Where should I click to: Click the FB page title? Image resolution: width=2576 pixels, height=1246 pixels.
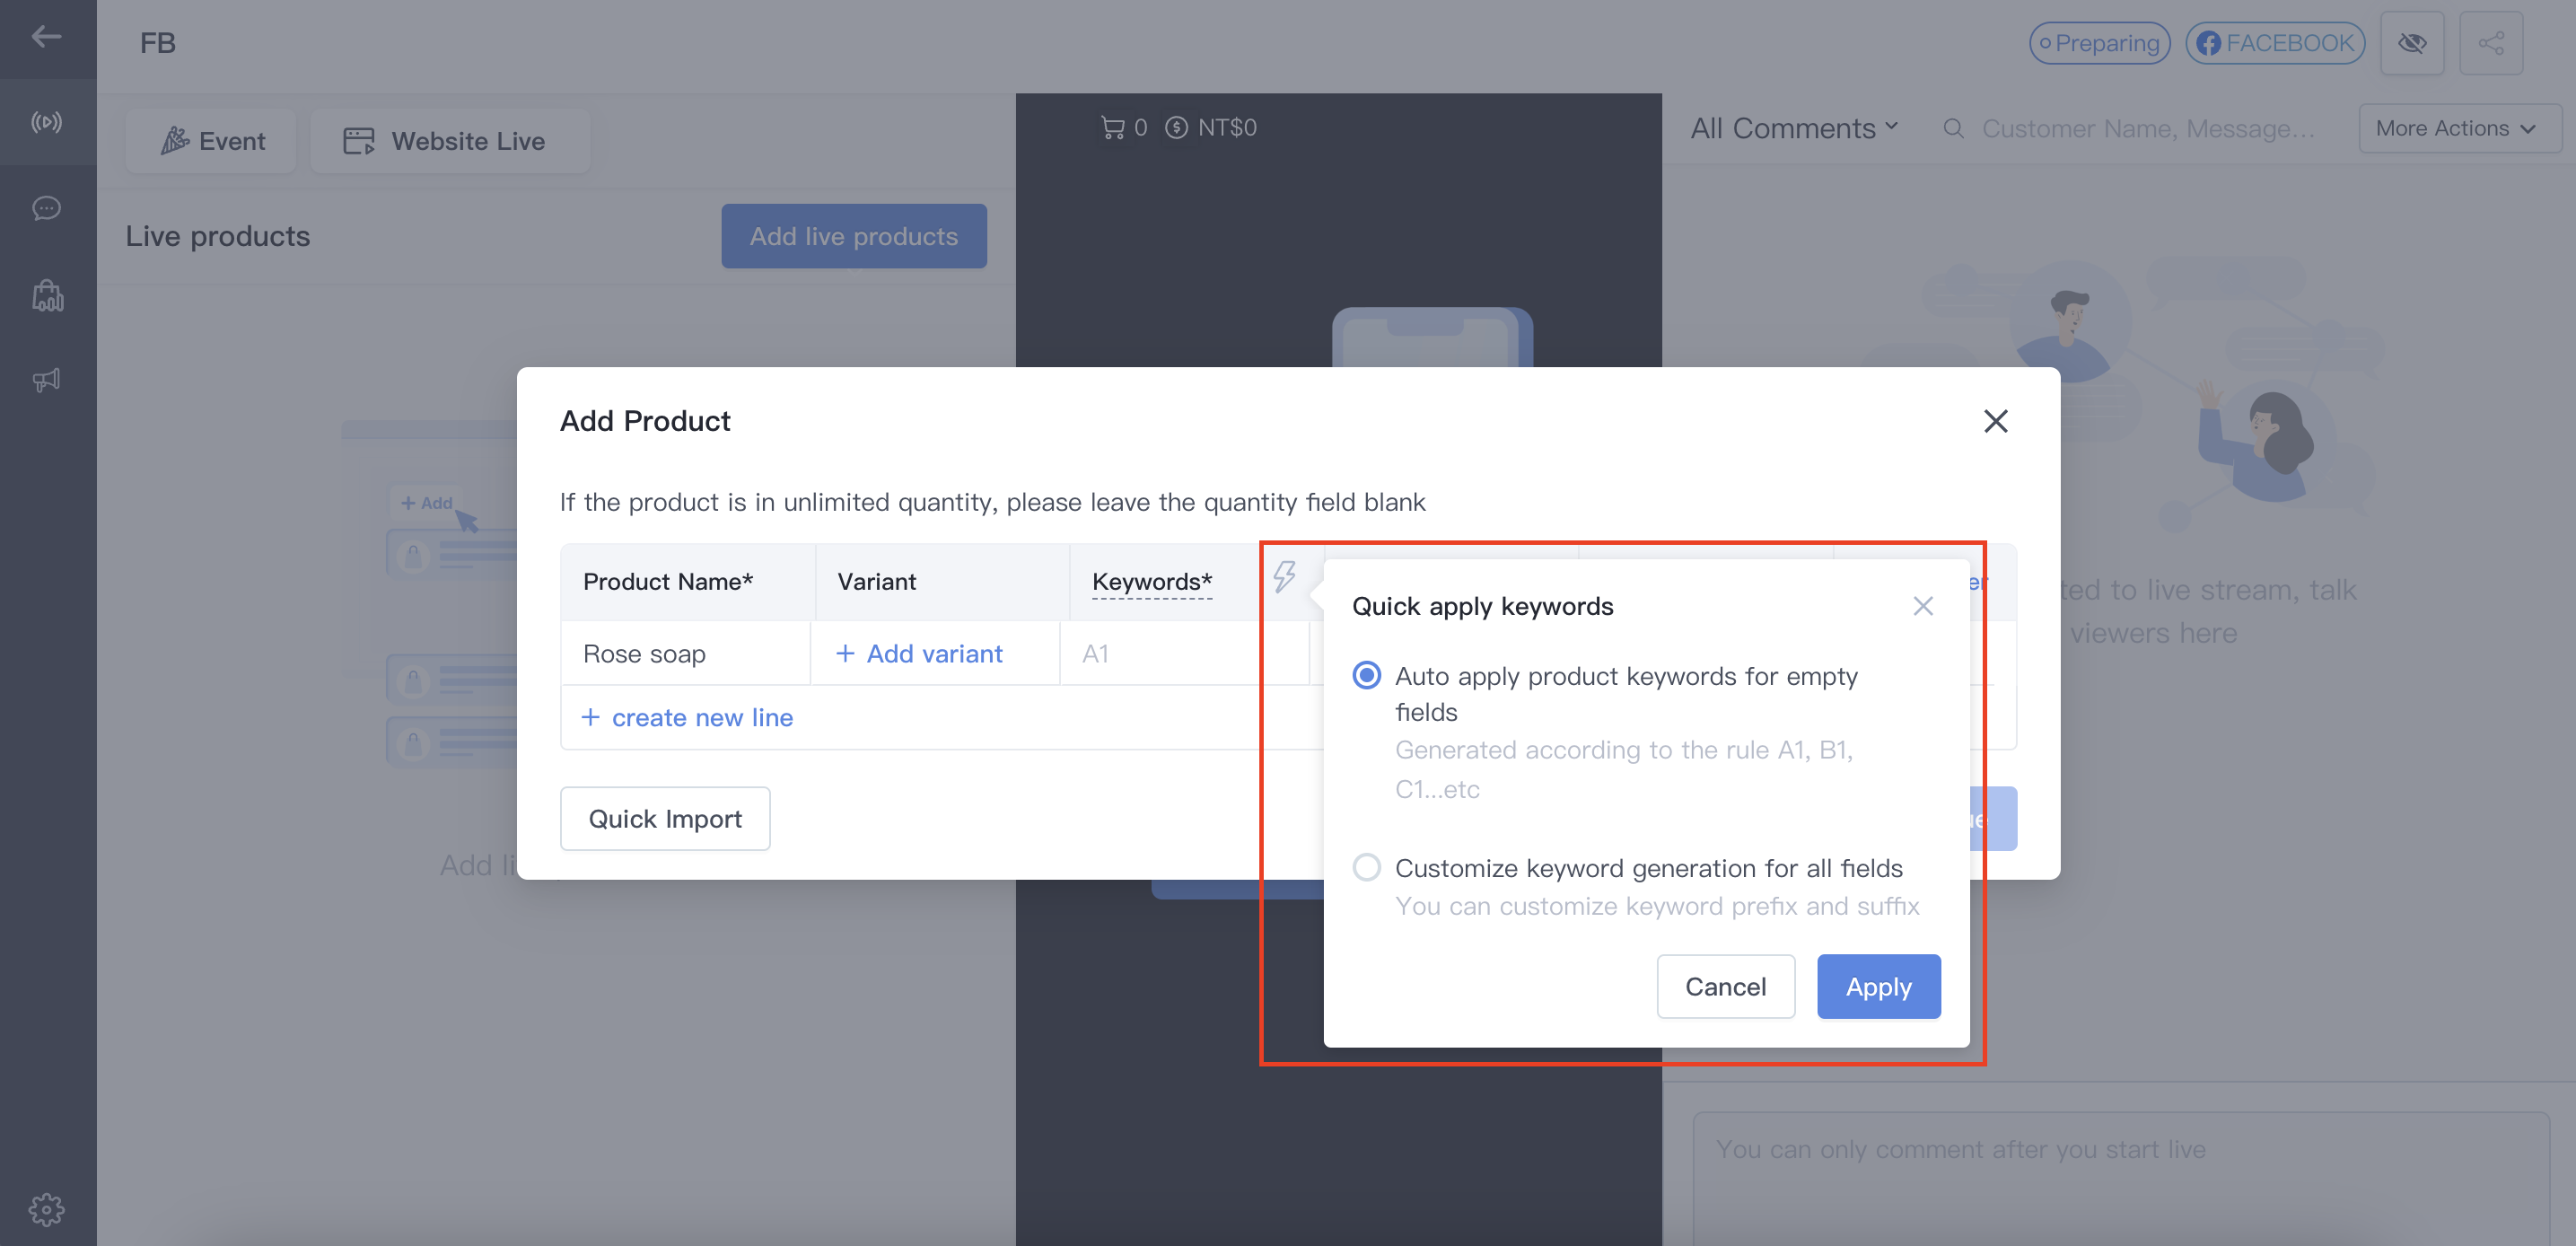[x=157, y=43]
